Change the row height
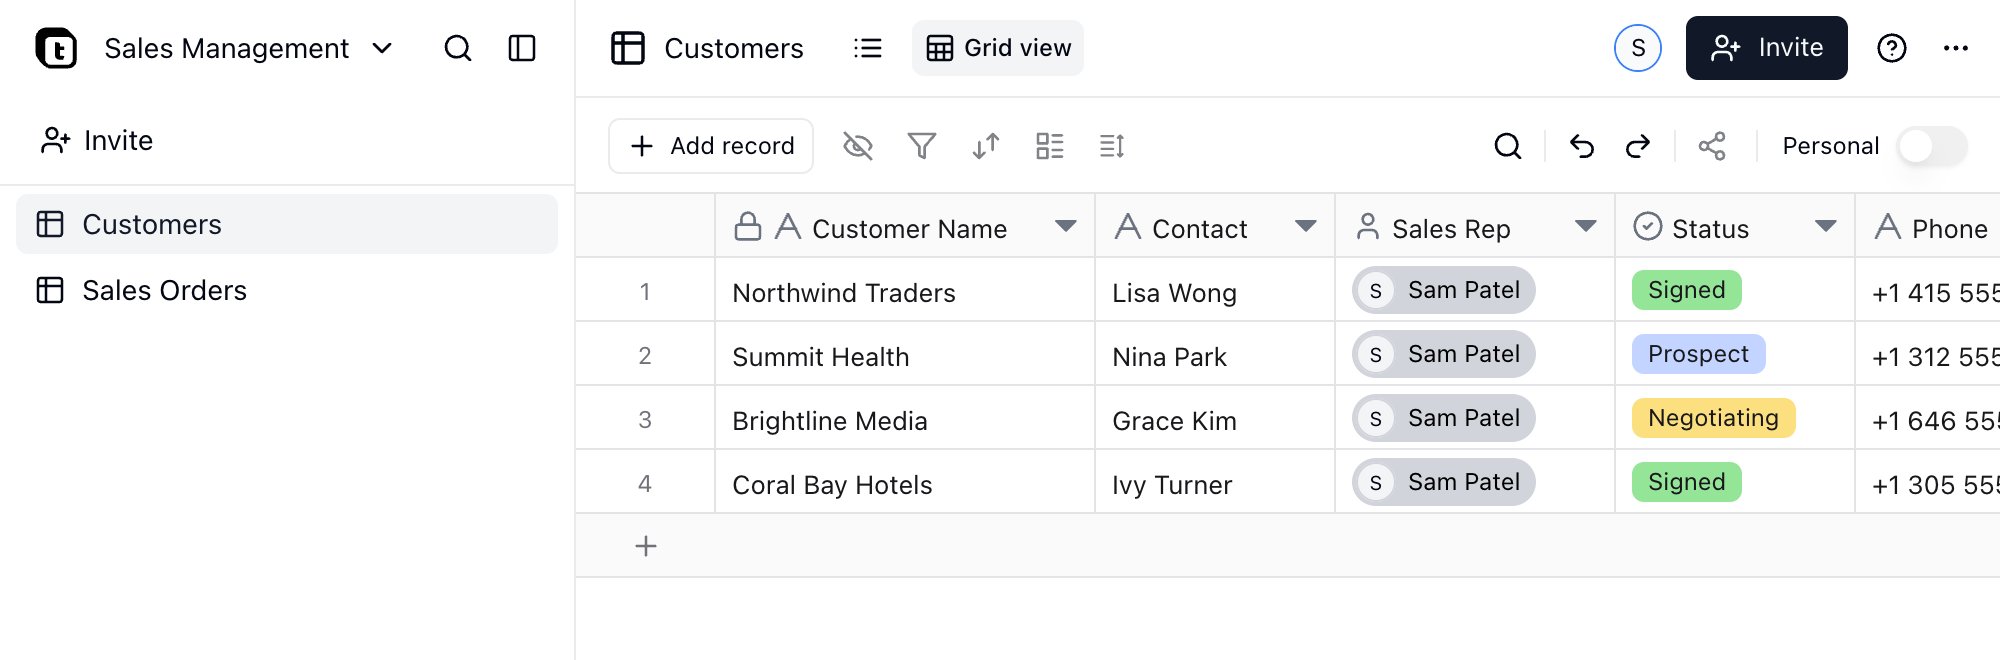Viewport: 2000px width, 660px height. [x=1112, y=146]
